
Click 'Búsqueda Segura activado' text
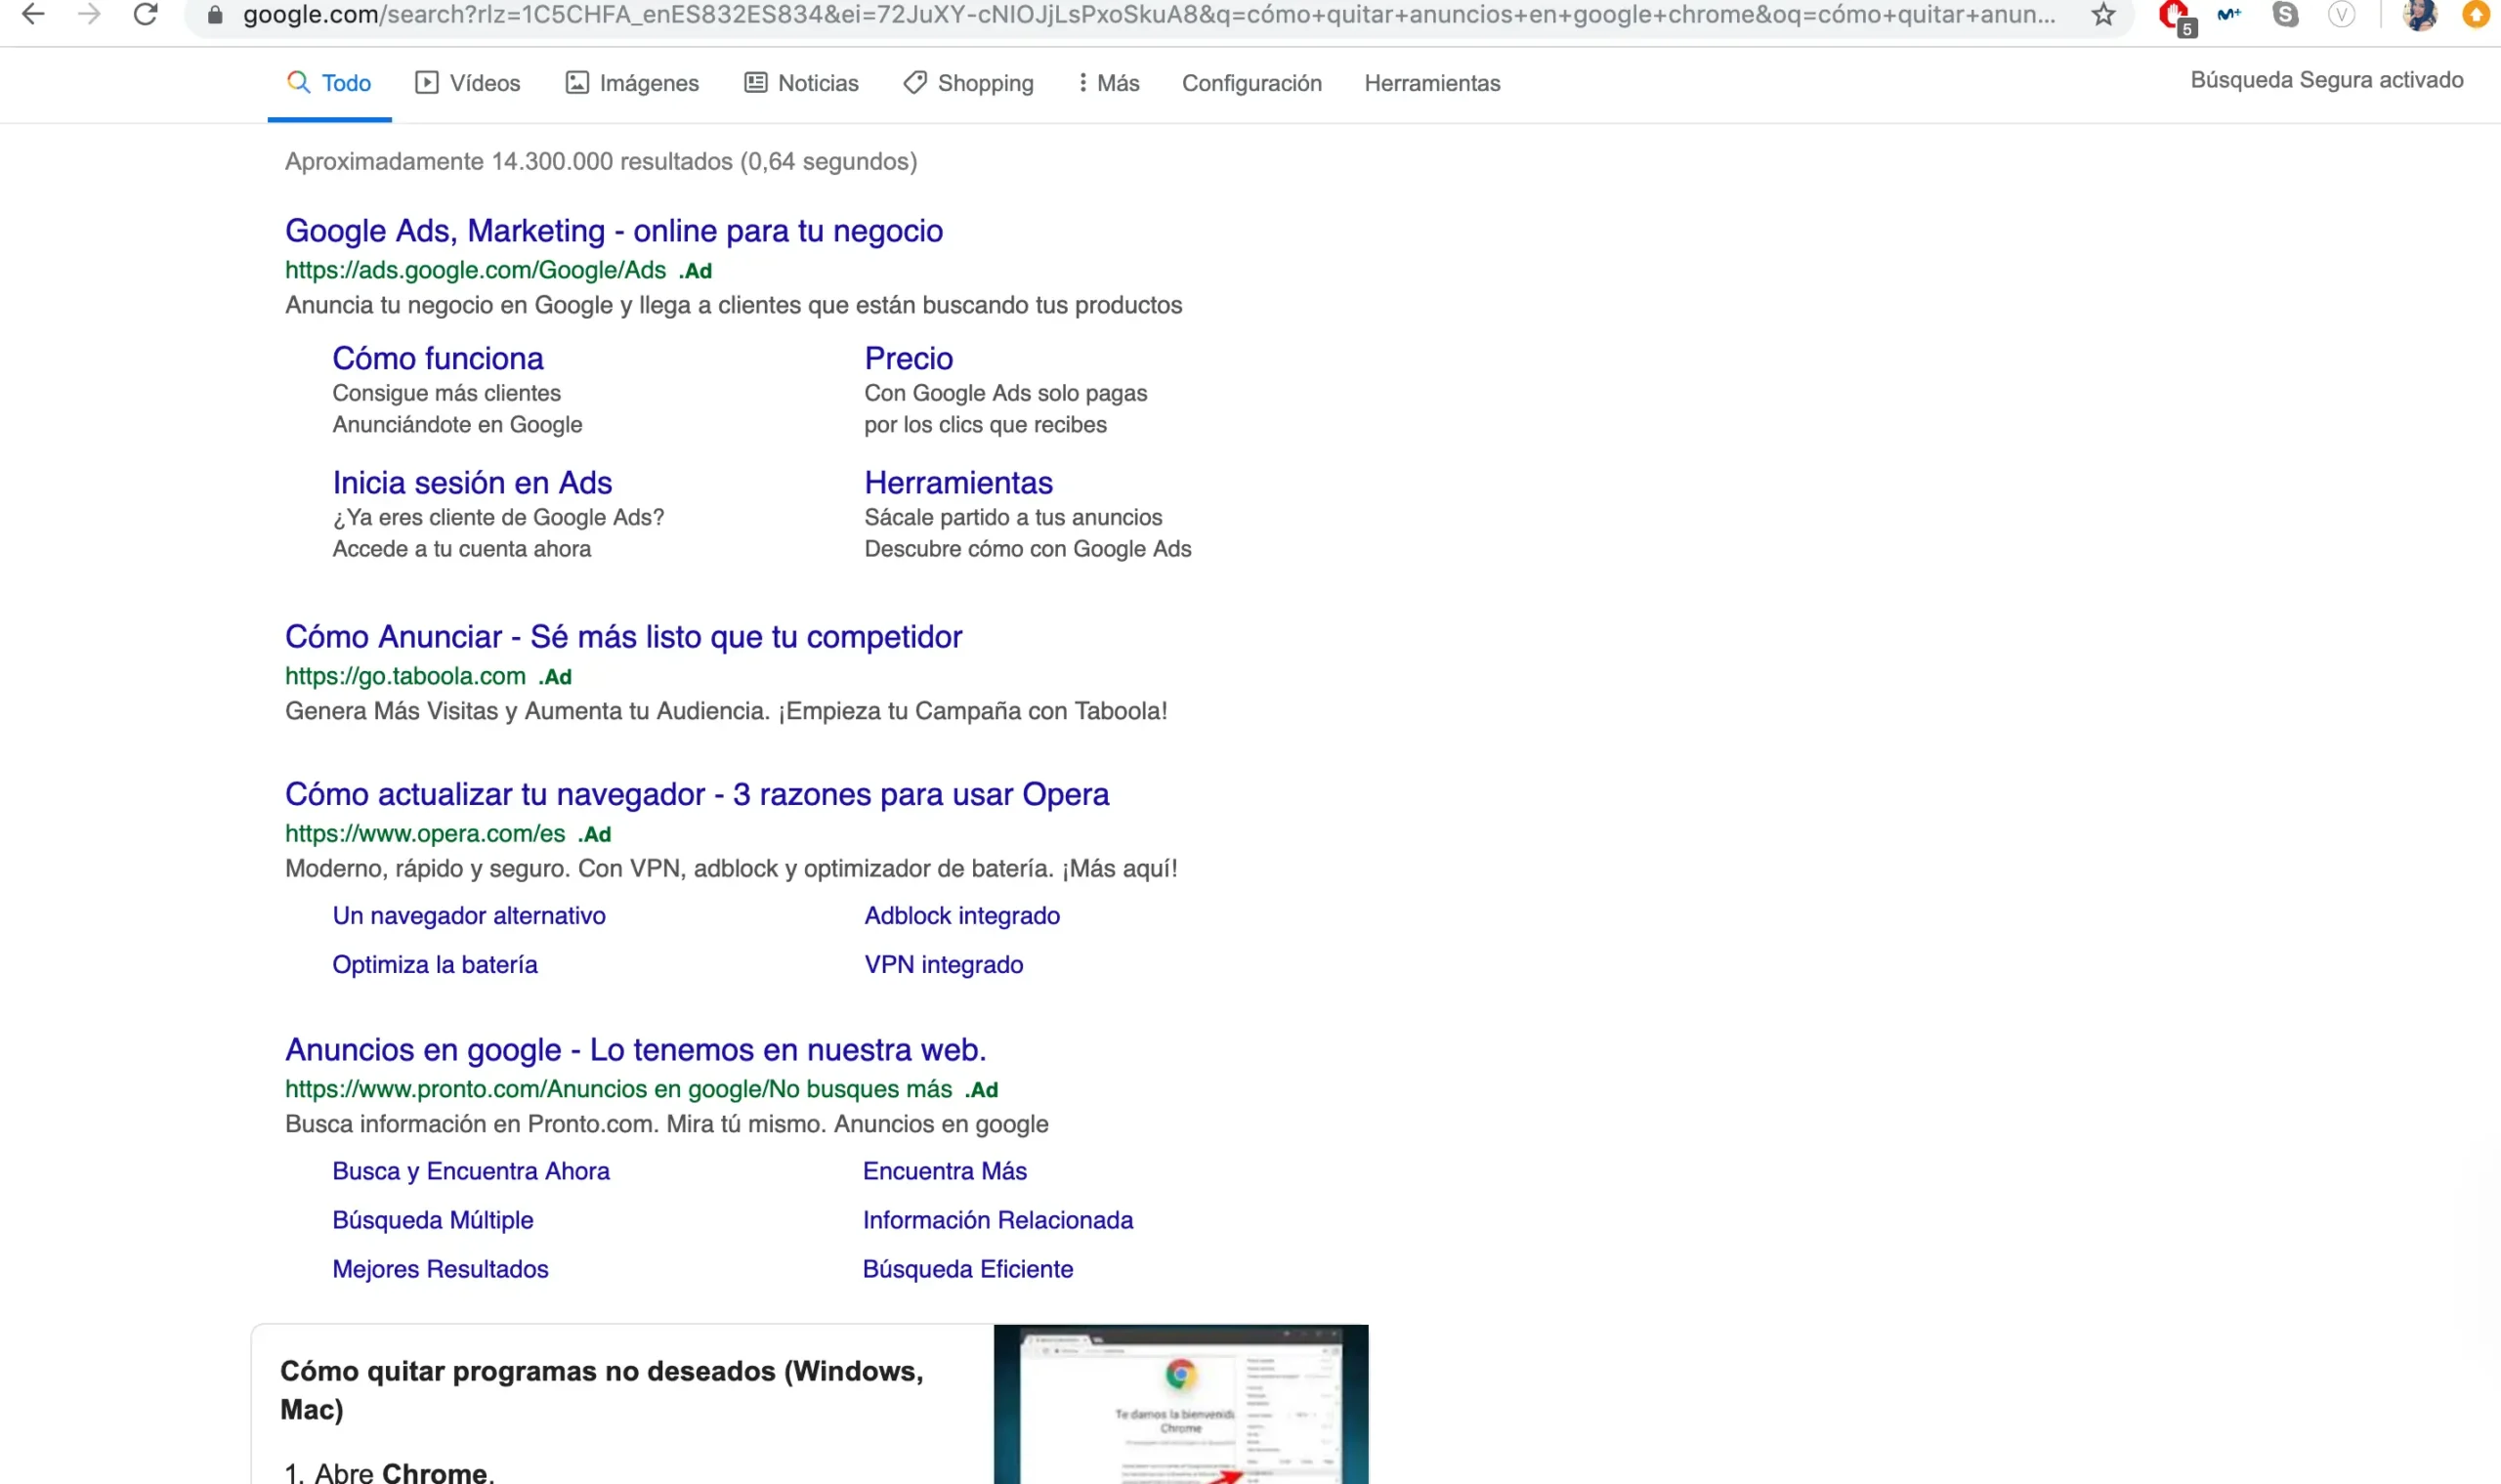(x=2326, y=80)
